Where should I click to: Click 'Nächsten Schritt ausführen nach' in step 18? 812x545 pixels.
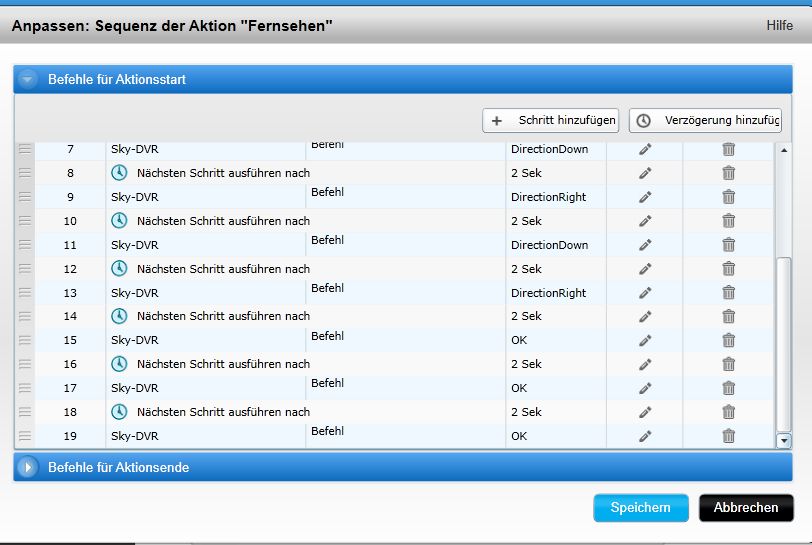tap(223, 412)
